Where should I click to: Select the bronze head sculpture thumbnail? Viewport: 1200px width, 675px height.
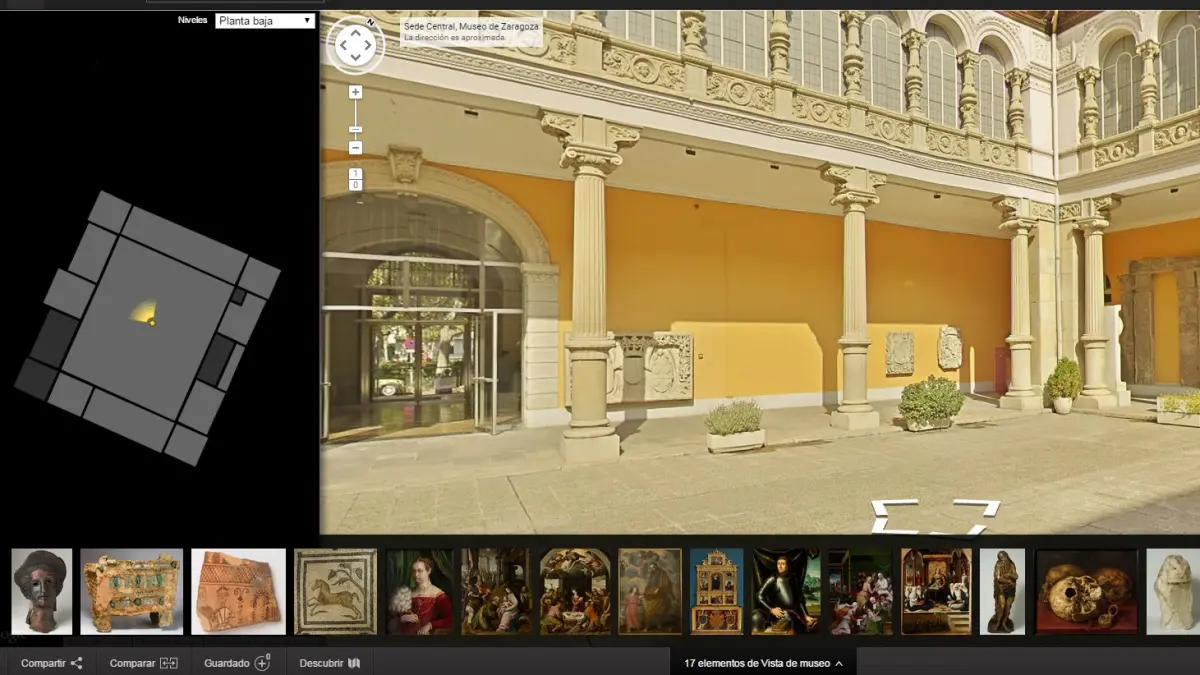[x=42, y=591]
